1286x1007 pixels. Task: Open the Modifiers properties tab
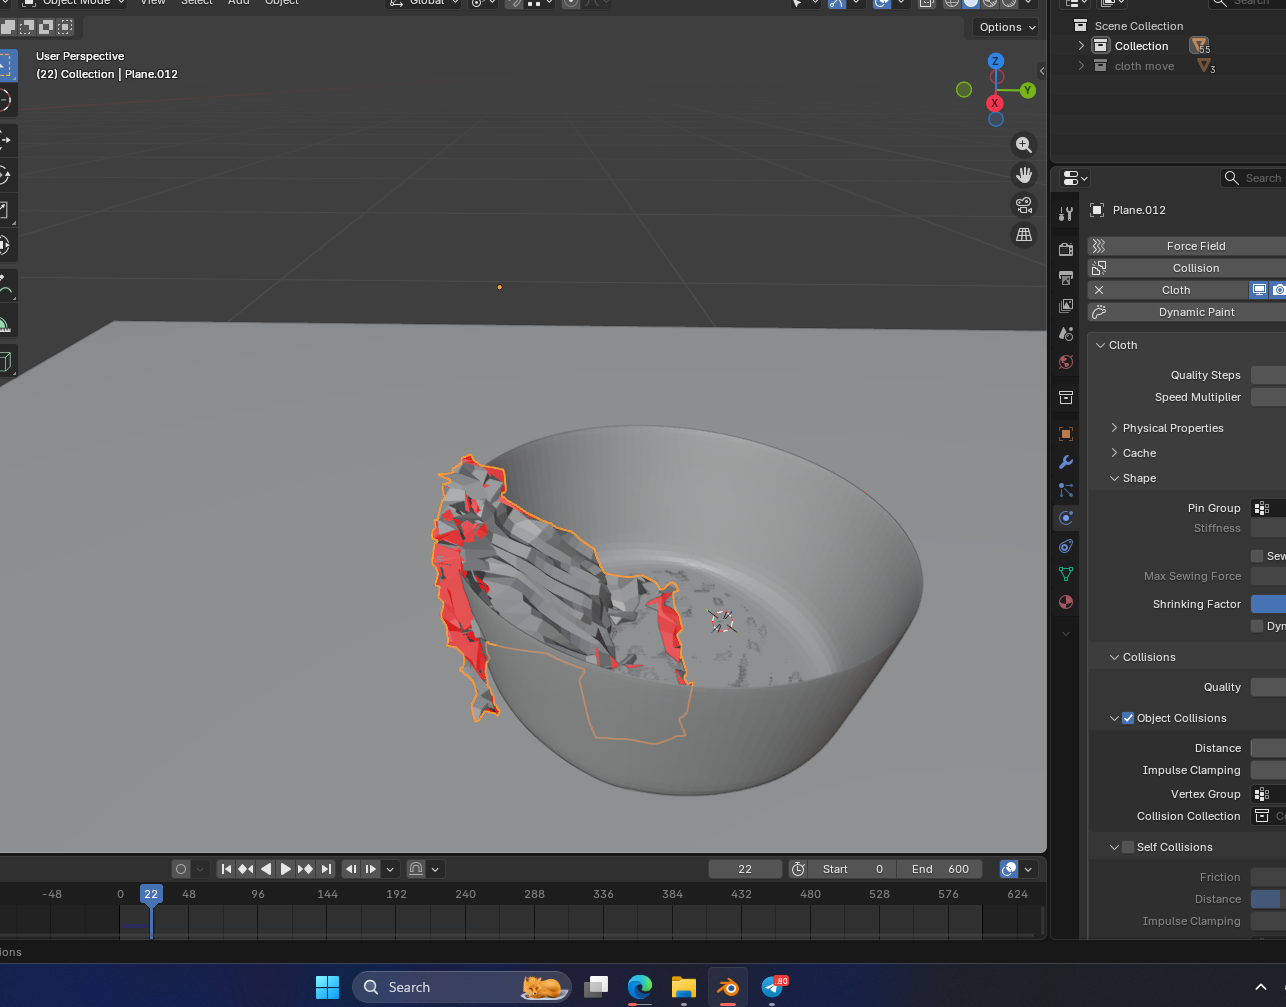pyautogui.click(x=1066, y=462)
